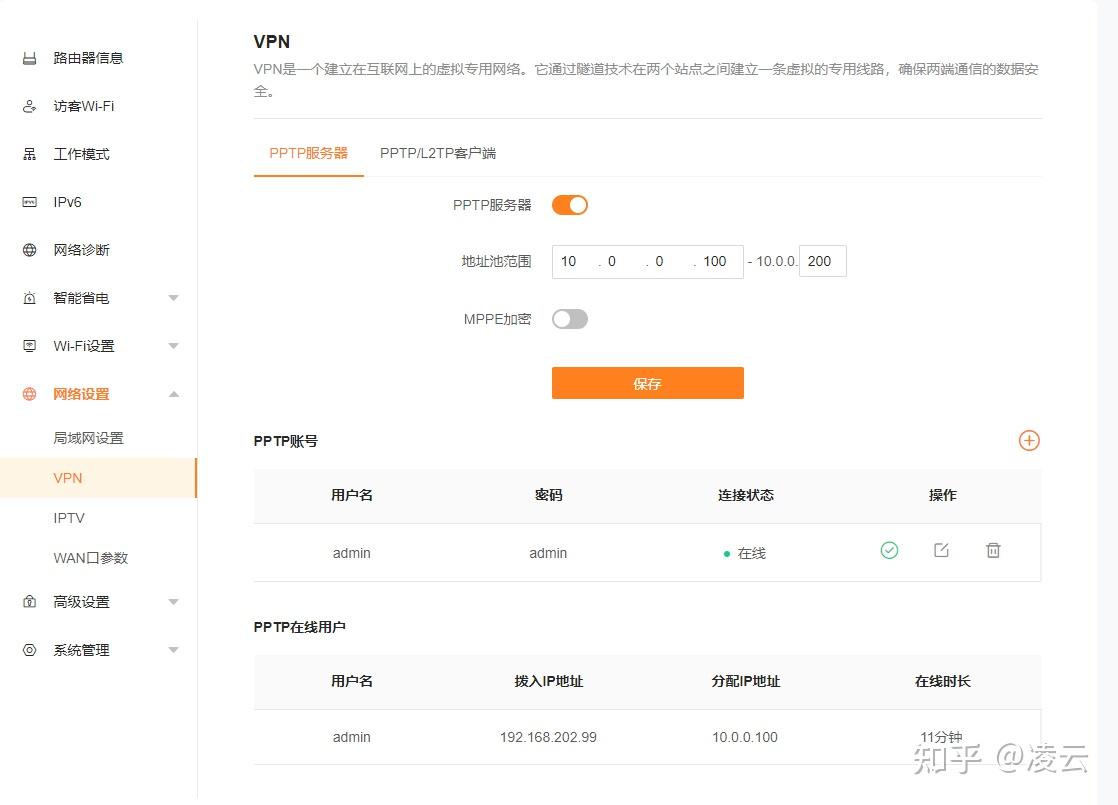1118x805 pixels.
Task: Enable MPPE加密
Action: (569, 318)
